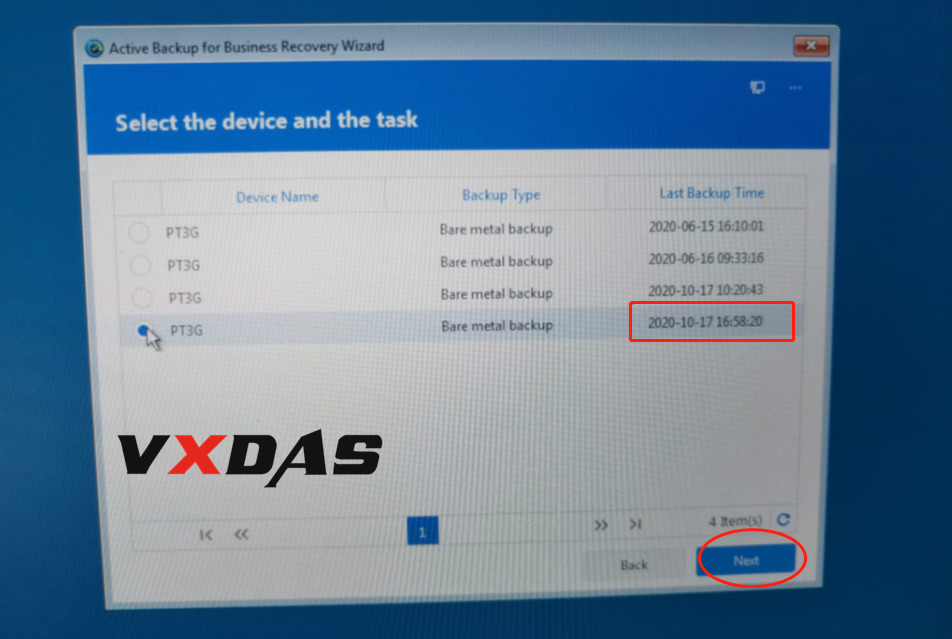Viewport: 952px width, 639px height.
Task: Click "Bare metal backup" in the 2020-06-15 row
Action: click(496, 229)
